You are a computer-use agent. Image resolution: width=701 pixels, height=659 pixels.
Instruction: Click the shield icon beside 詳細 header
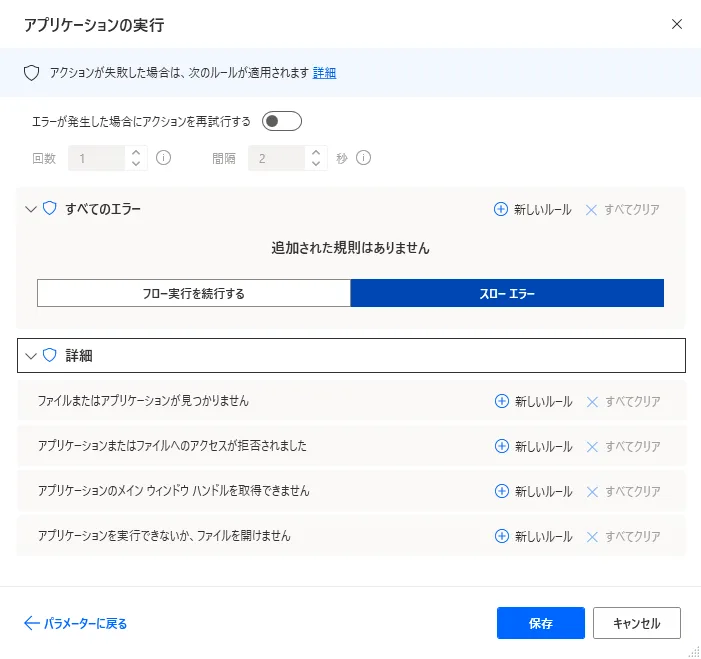(x=49, y=355)
